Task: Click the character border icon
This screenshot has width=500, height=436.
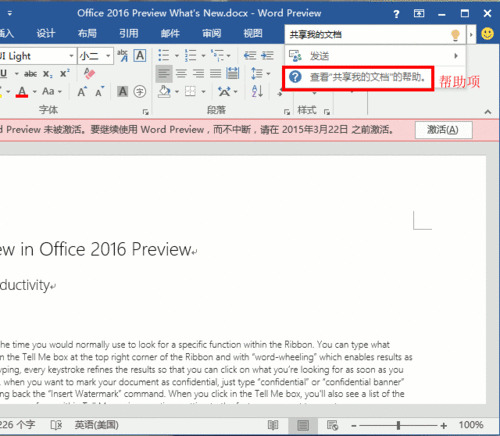Action: pos(140,55)
